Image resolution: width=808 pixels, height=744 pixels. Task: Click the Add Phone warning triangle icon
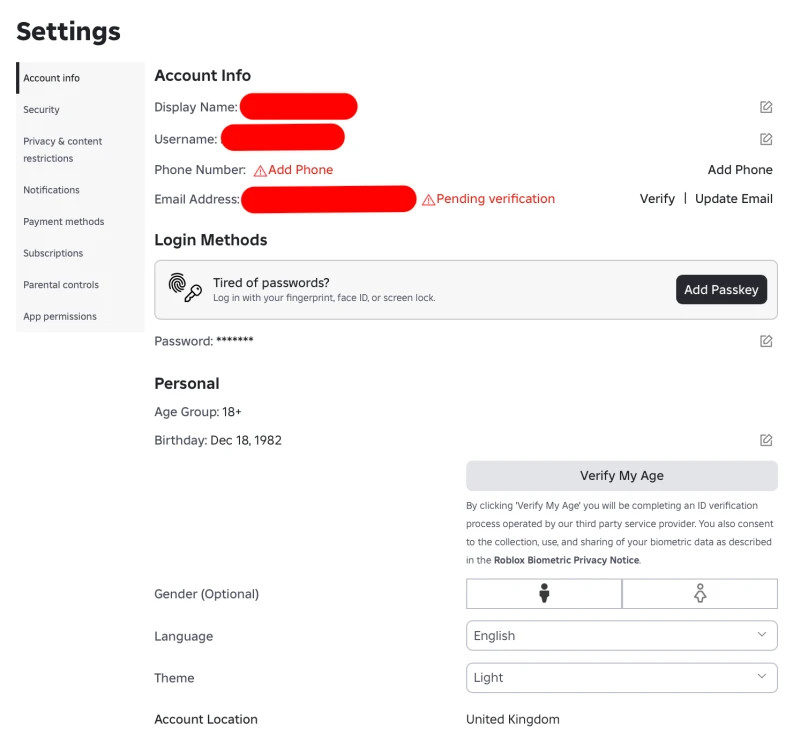260,171
